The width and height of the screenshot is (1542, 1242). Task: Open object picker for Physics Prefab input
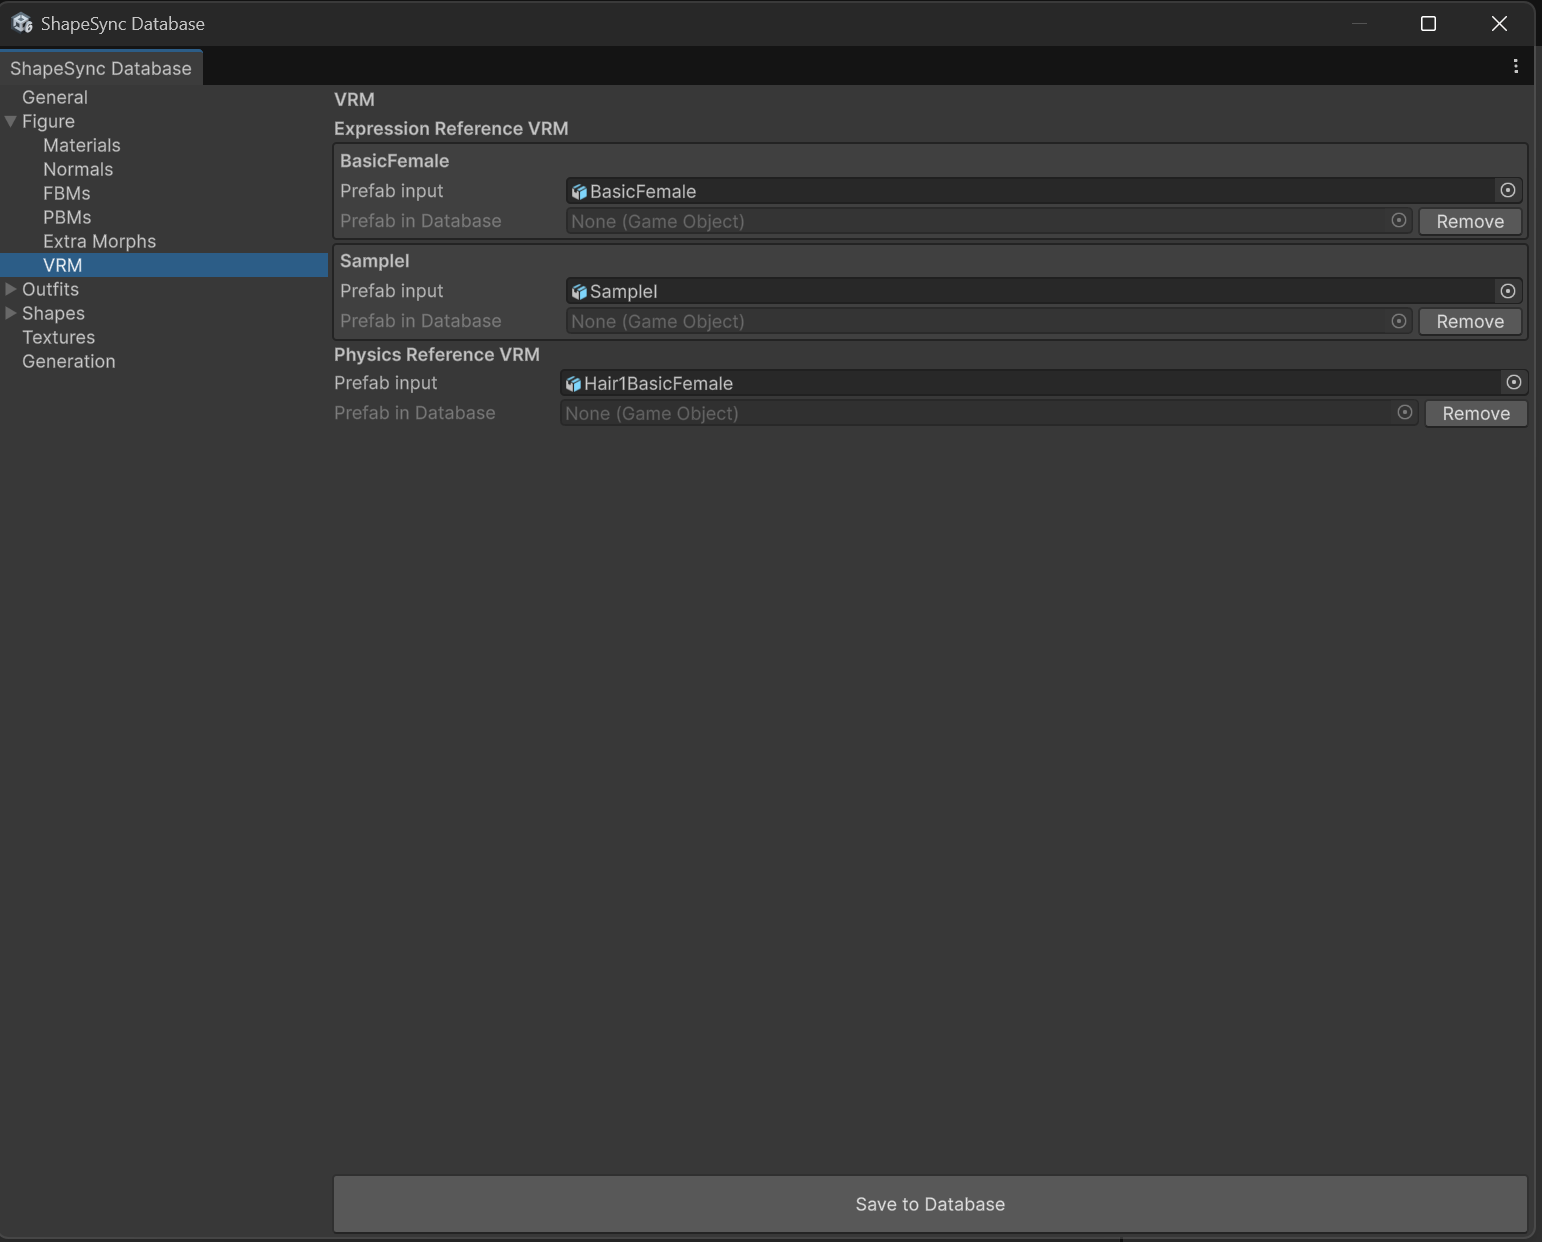click(1514, 382)
